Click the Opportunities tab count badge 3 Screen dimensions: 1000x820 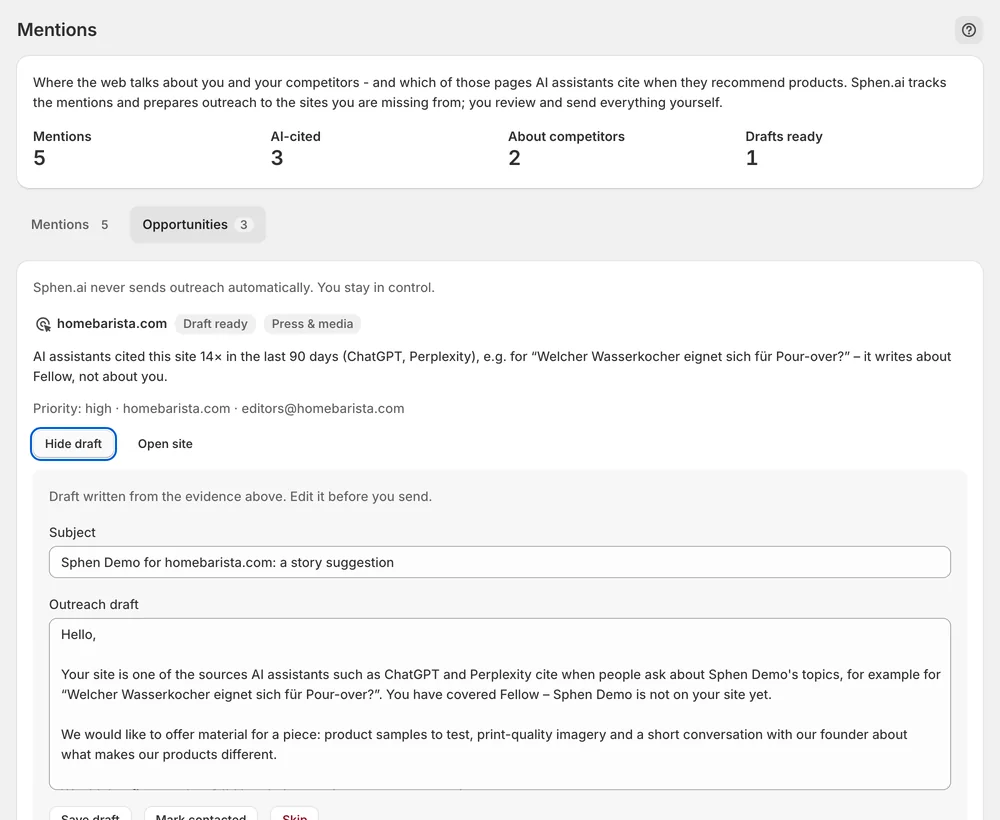click(243, 224)
